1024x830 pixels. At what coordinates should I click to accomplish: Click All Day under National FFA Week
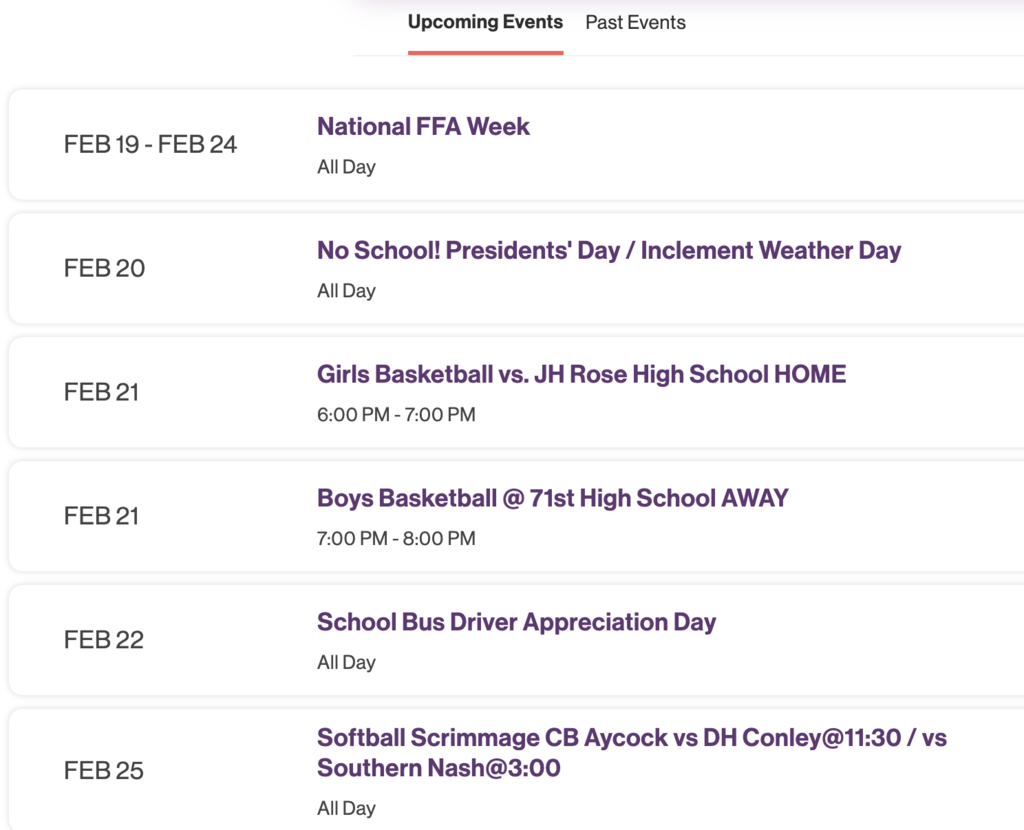(x=346, y=167)
